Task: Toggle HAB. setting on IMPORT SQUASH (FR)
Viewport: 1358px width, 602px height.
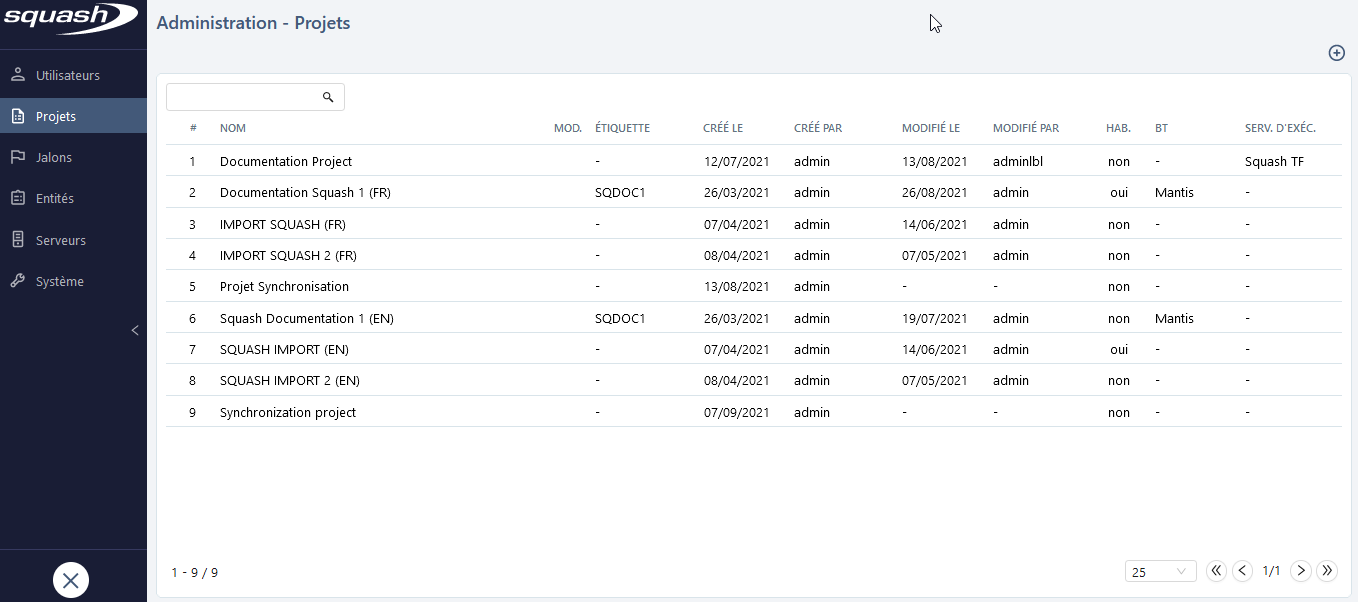Action: click(x=1118, y=224)
